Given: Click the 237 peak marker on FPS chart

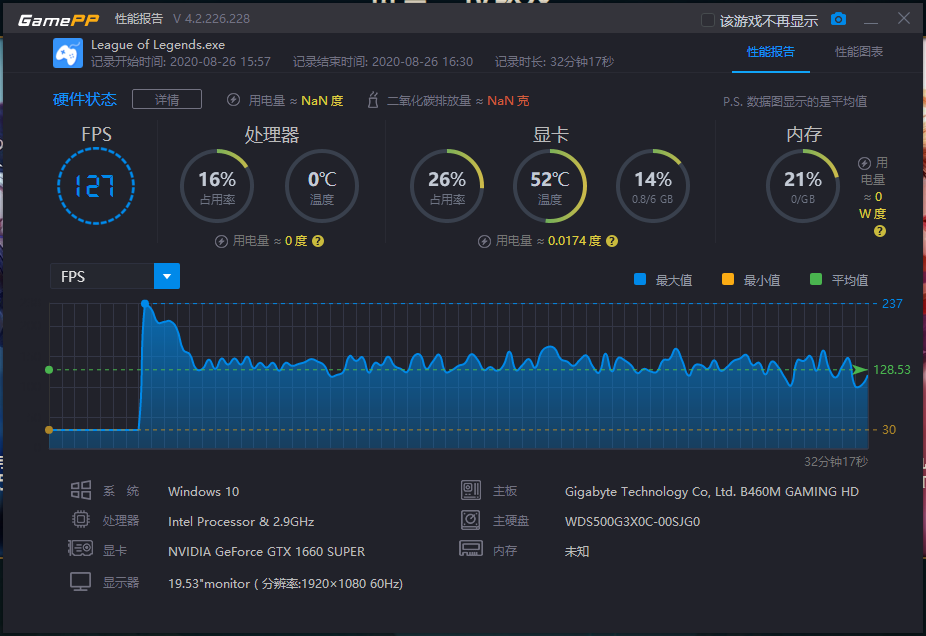Looking at the screenshot, I should 145,304.
